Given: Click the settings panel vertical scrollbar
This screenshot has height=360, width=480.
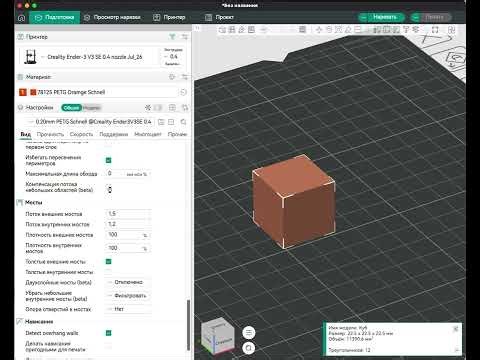Looking at the screenshot, I should pos(188,325).
